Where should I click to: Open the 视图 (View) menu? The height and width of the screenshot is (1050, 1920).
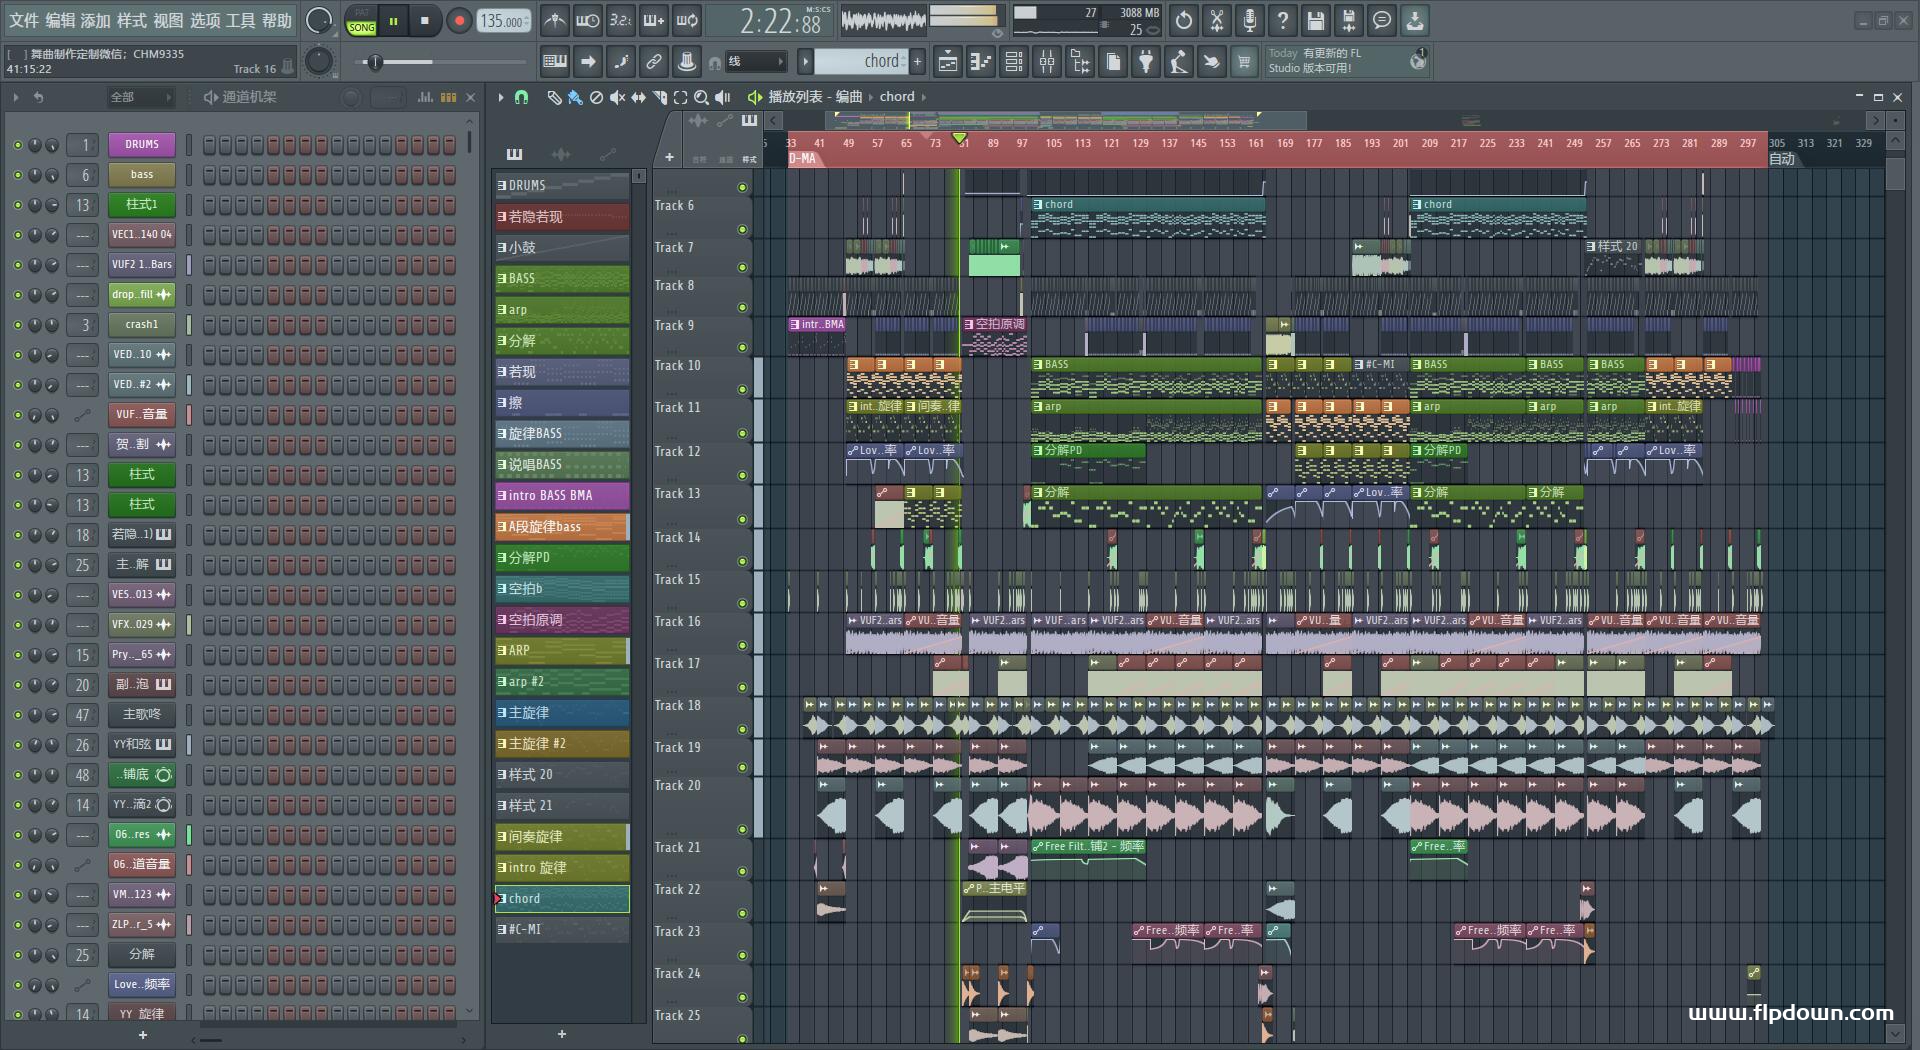click(168, 20)
